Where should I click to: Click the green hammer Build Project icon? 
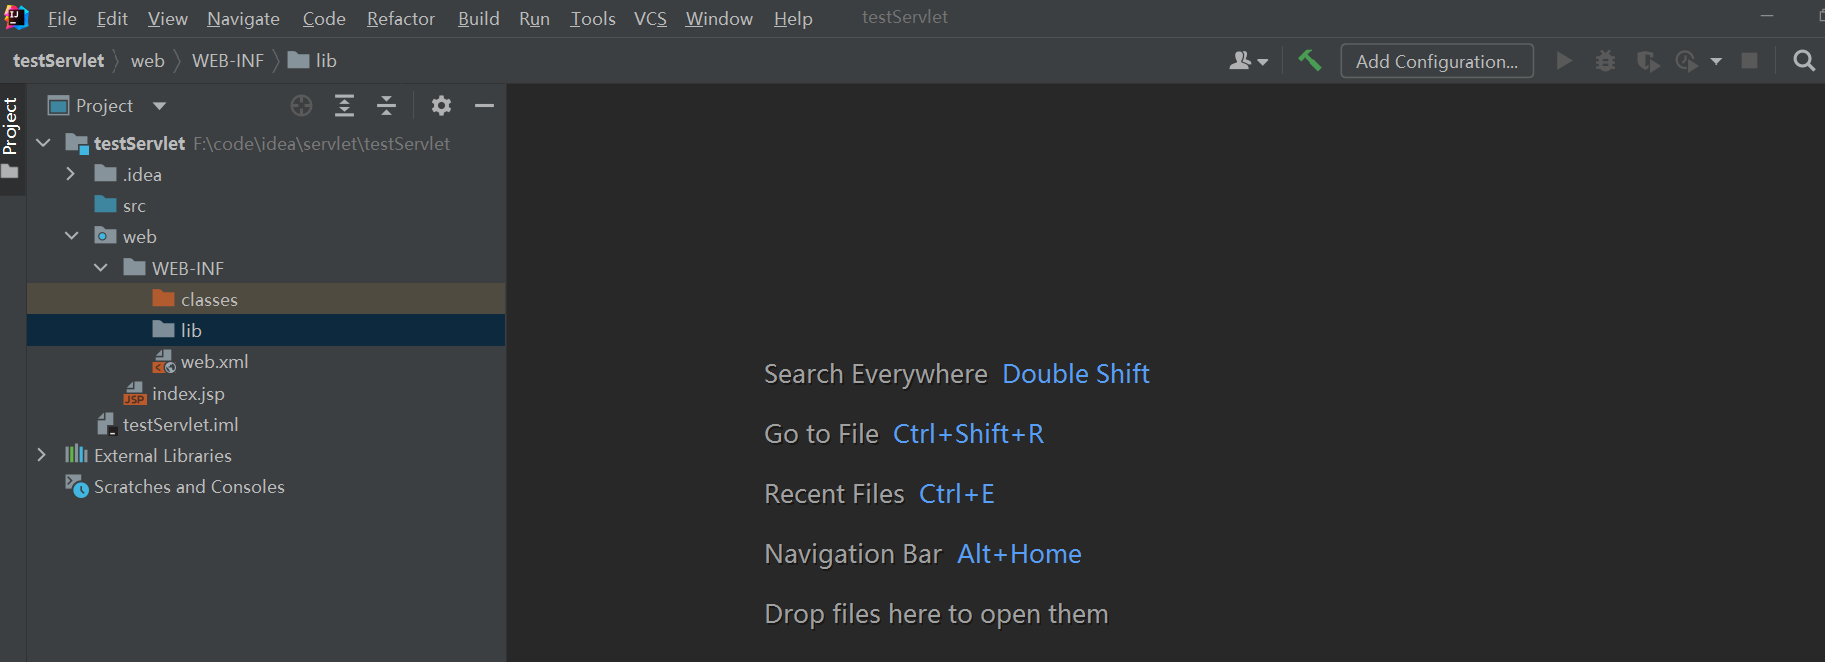1309,61
